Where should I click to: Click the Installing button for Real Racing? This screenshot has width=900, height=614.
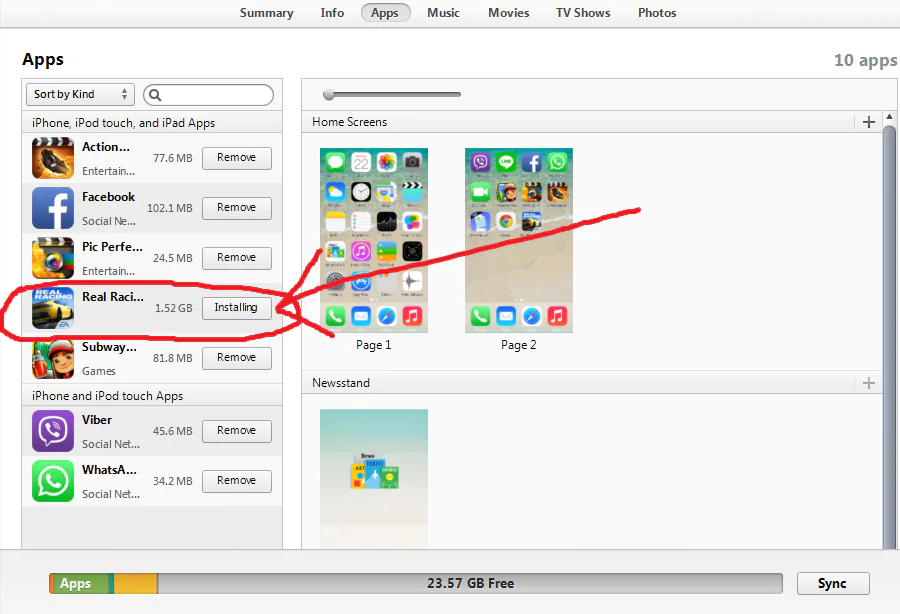pos(236,308)
